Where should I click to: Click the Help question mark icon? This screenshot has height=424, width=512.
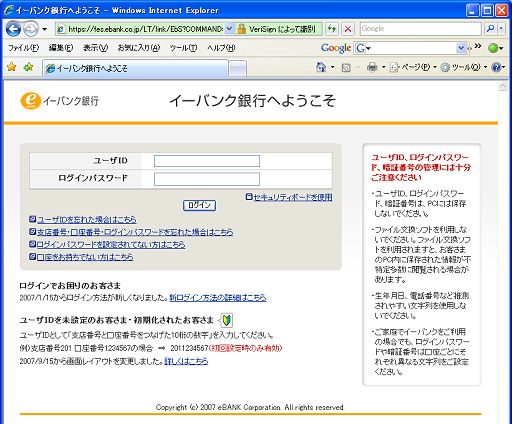coord(496,68)
